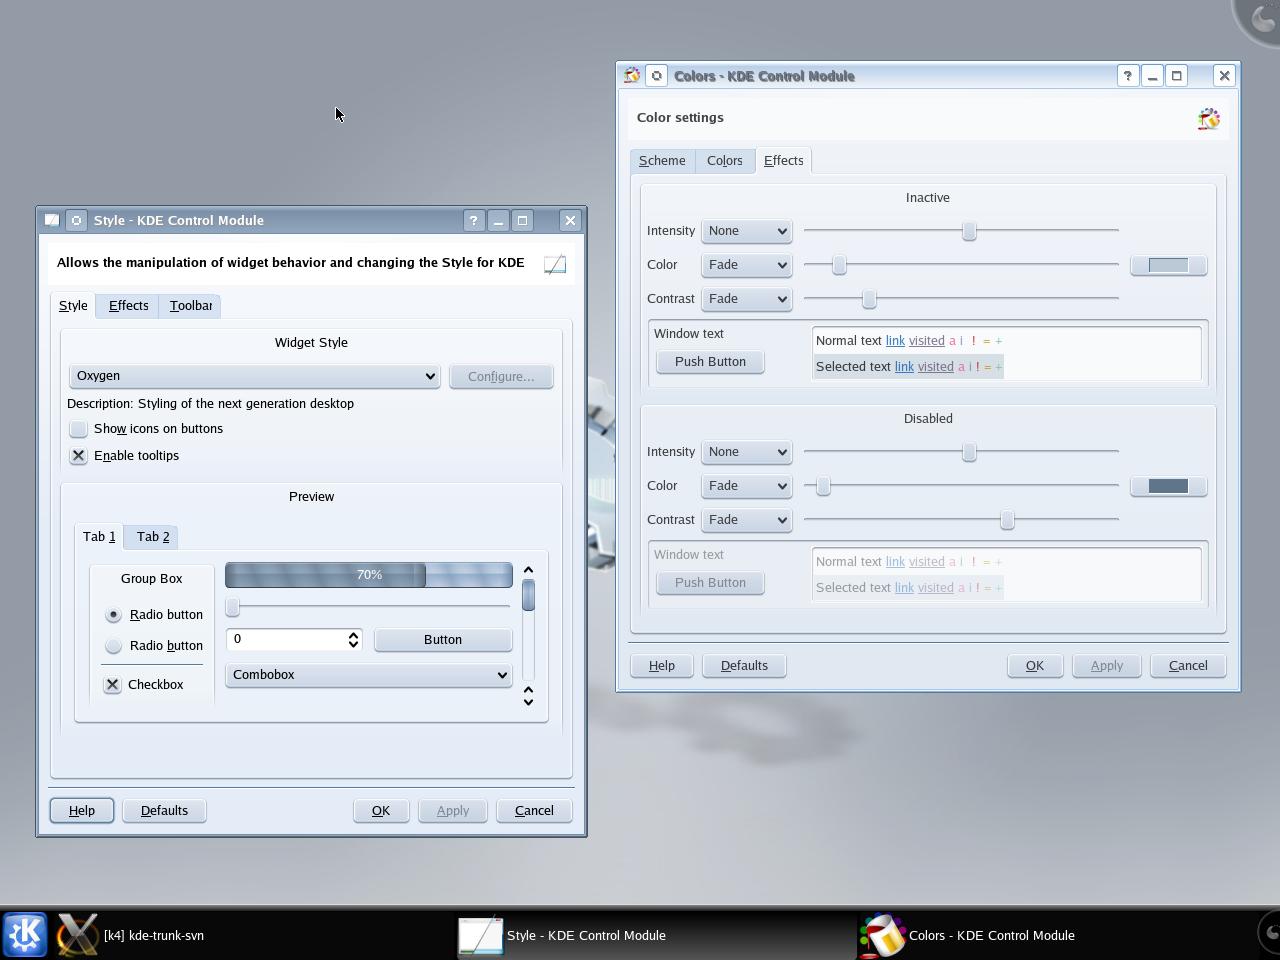Open the Oxygen widget style dropdown
This screenshot has height=960, width=1280.
tap(254, 376)
